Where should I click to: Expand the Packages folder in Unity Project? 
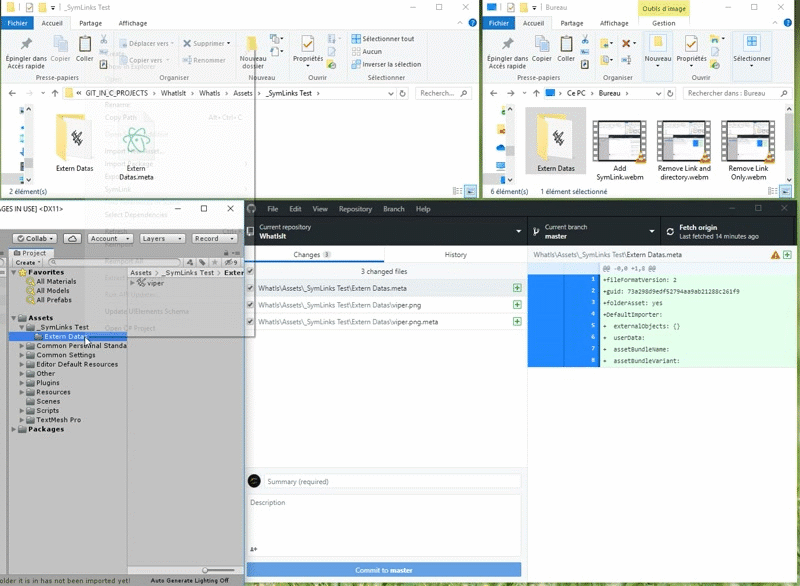tap(14, 429)
